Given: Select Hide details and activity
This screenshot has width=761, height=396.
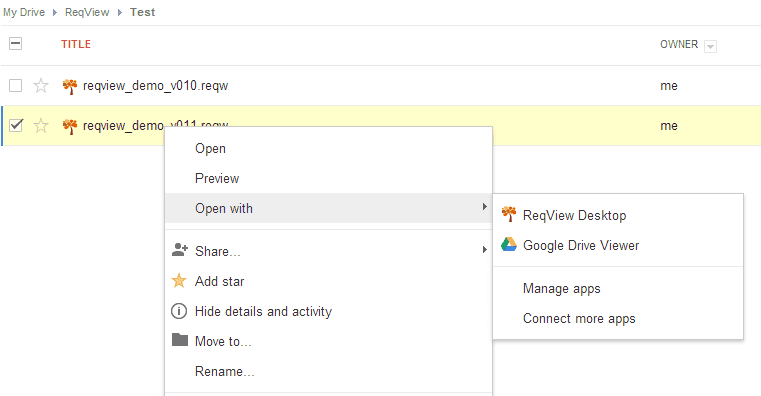Looking at the screenshot, I should (x=329, y=311).
